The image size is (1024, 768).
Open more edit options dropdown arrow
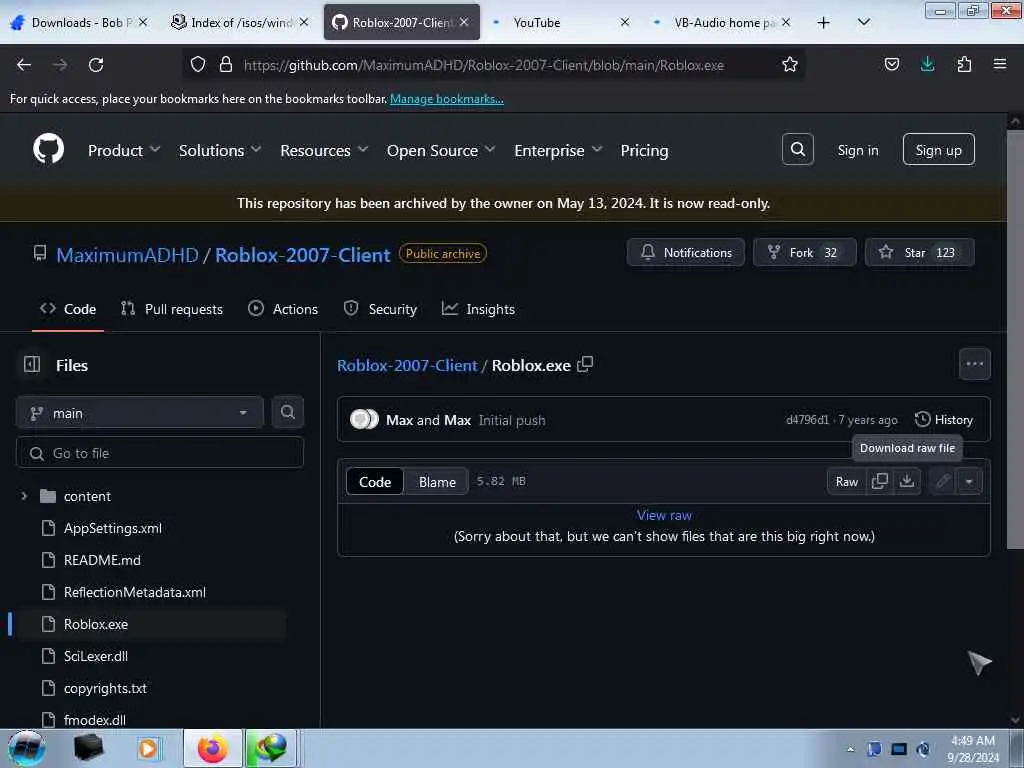[x=969, y=481]
